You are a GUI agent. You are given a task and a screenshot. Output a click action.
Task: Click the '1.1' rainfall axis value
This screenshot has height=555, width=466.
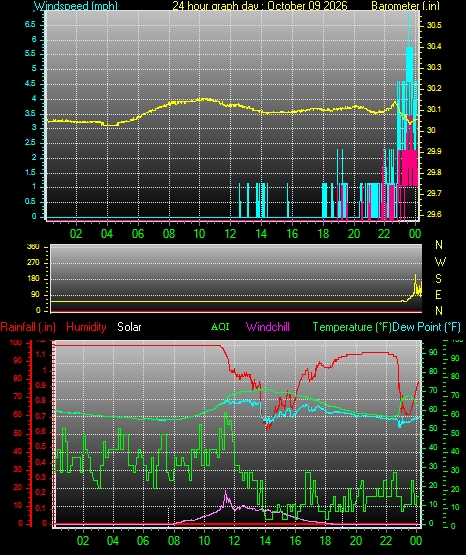click(41, 354)
